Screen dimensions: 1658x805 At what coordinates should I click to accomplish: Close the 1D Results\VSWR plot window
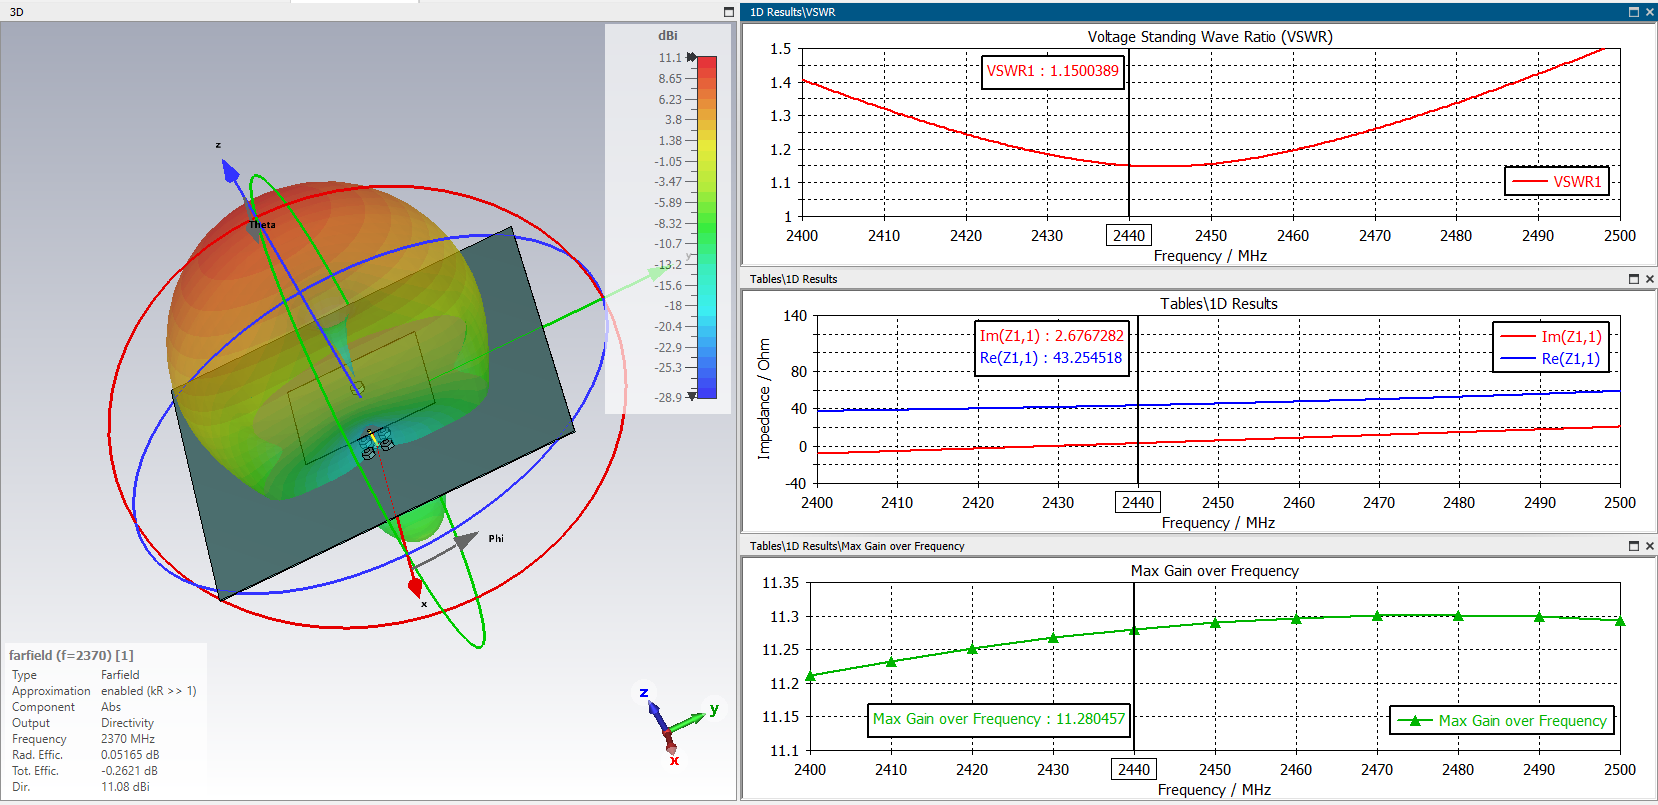(1649, 12)
